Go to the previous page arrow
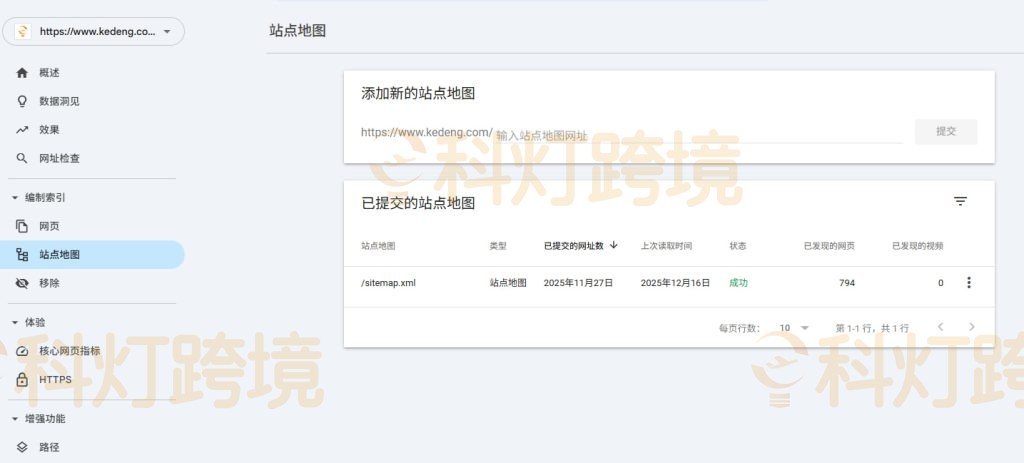 click(x=940, y=327)
